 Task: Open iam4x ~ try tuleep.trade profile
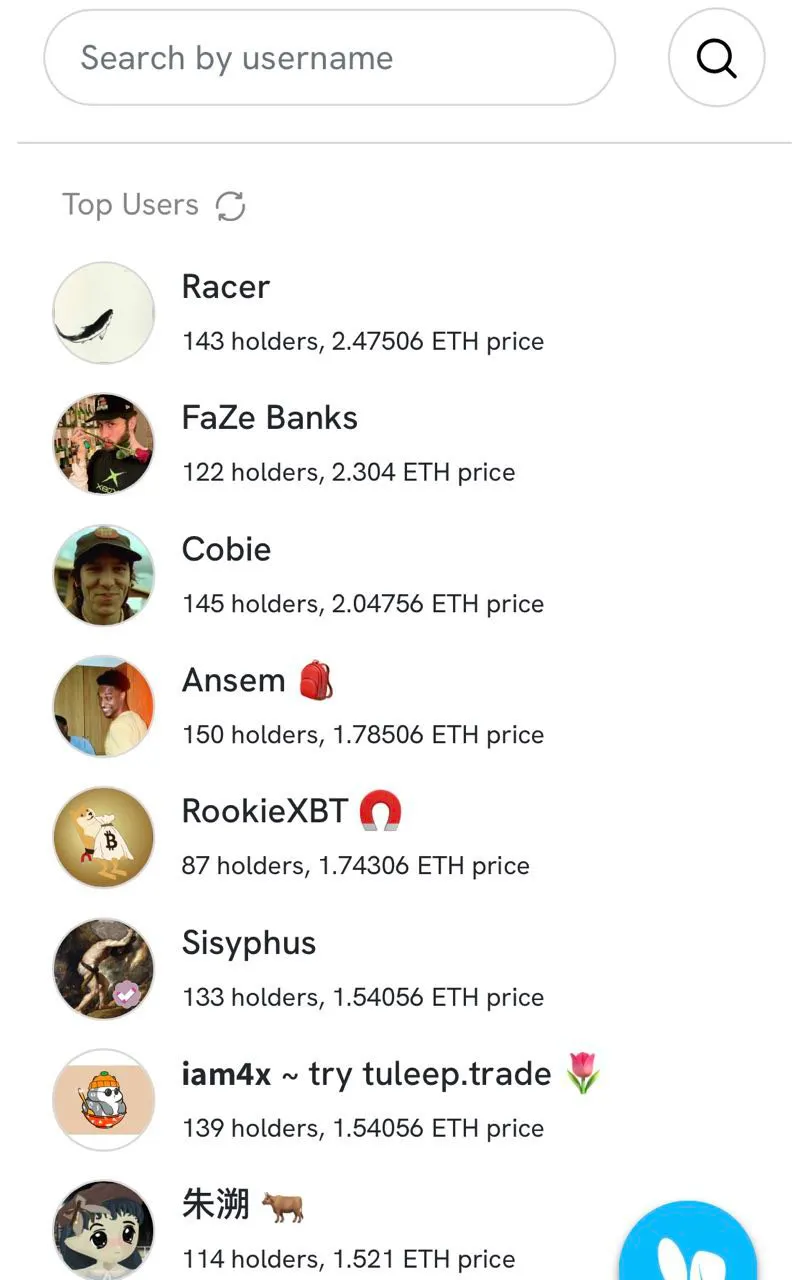[366, 1073]
